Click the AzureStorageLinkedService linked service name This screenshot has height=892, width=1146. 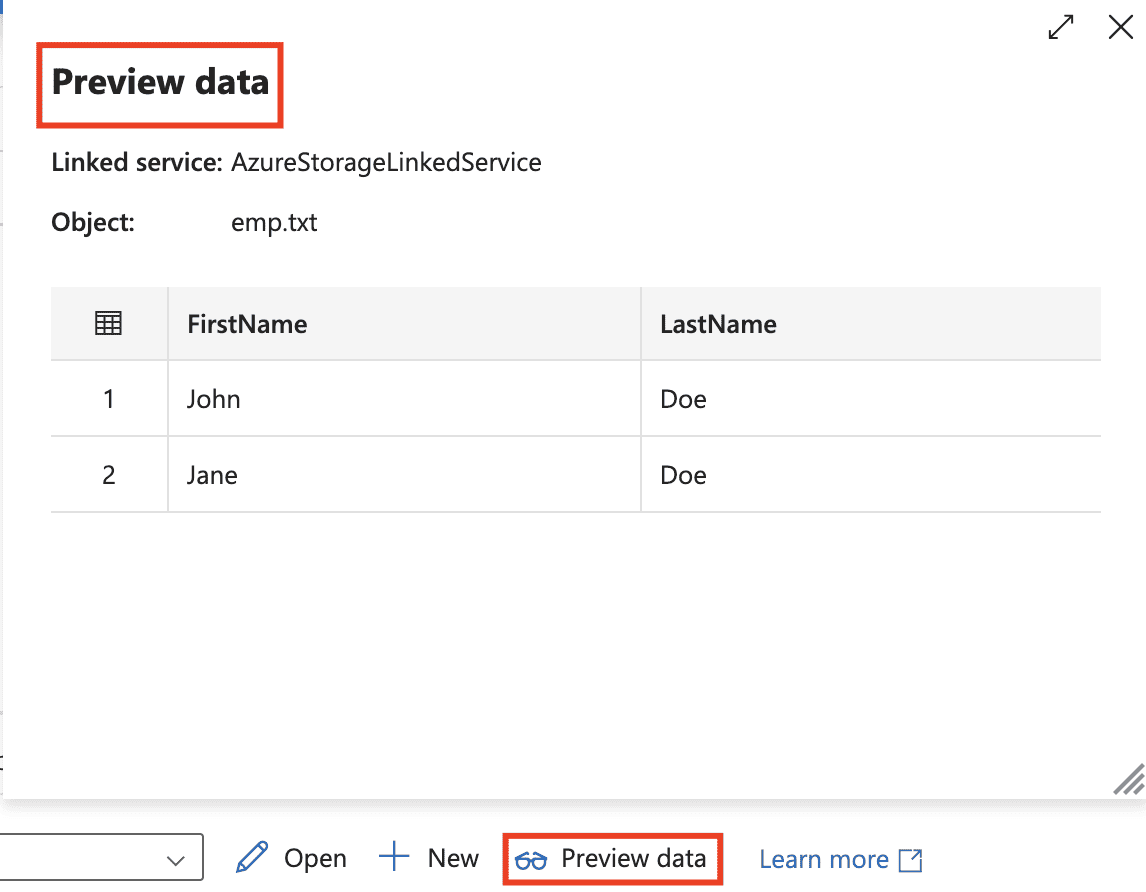(x=386, y=162)
